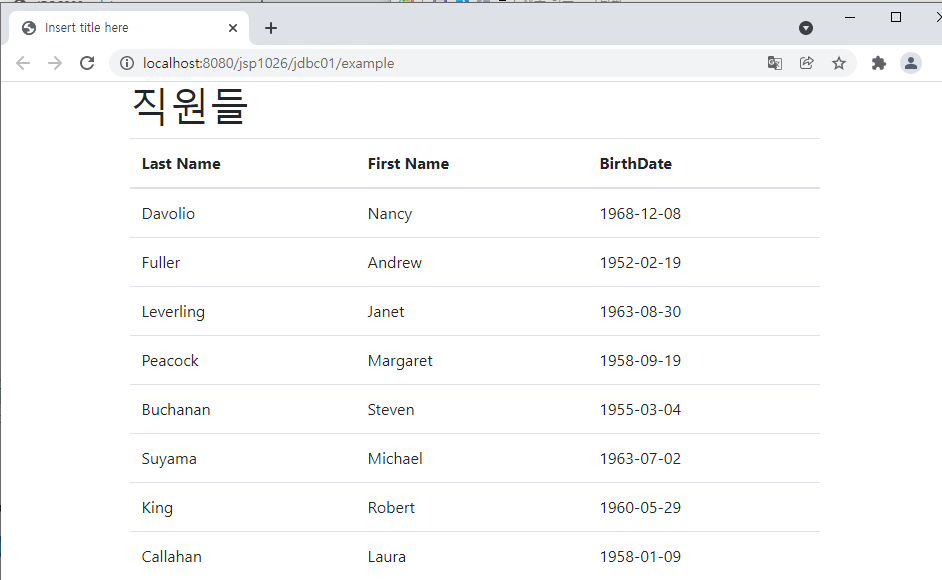
Task: Go back using the back arrow
Action: (23, 63)
